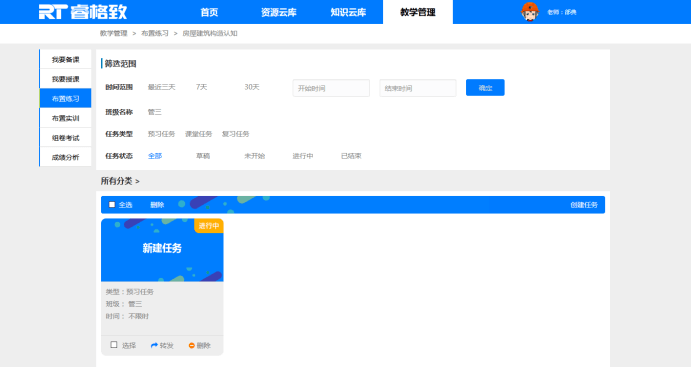Select 进行中 task status filter
Screen dimensions: 692x367
coord(303,156)
